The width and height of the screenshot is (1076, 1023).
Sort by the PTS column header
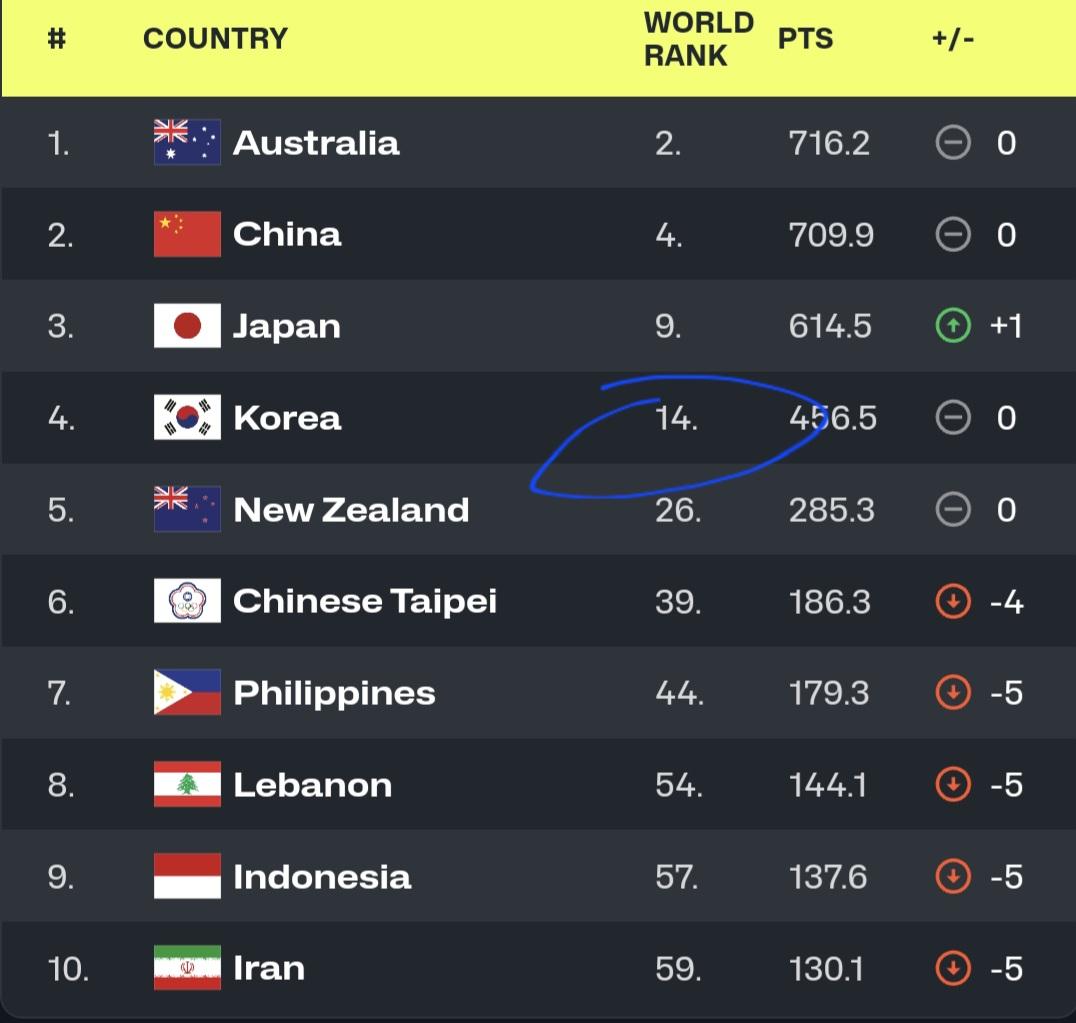tap(805, 39)
